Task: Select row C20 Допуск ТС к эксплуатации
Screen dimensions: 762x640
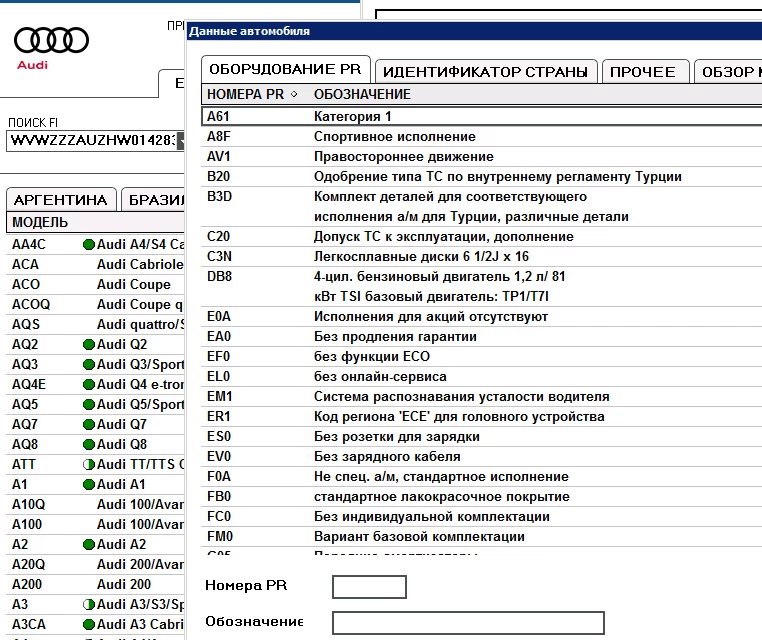Action: pyautogui.click(x=482, y=237)
